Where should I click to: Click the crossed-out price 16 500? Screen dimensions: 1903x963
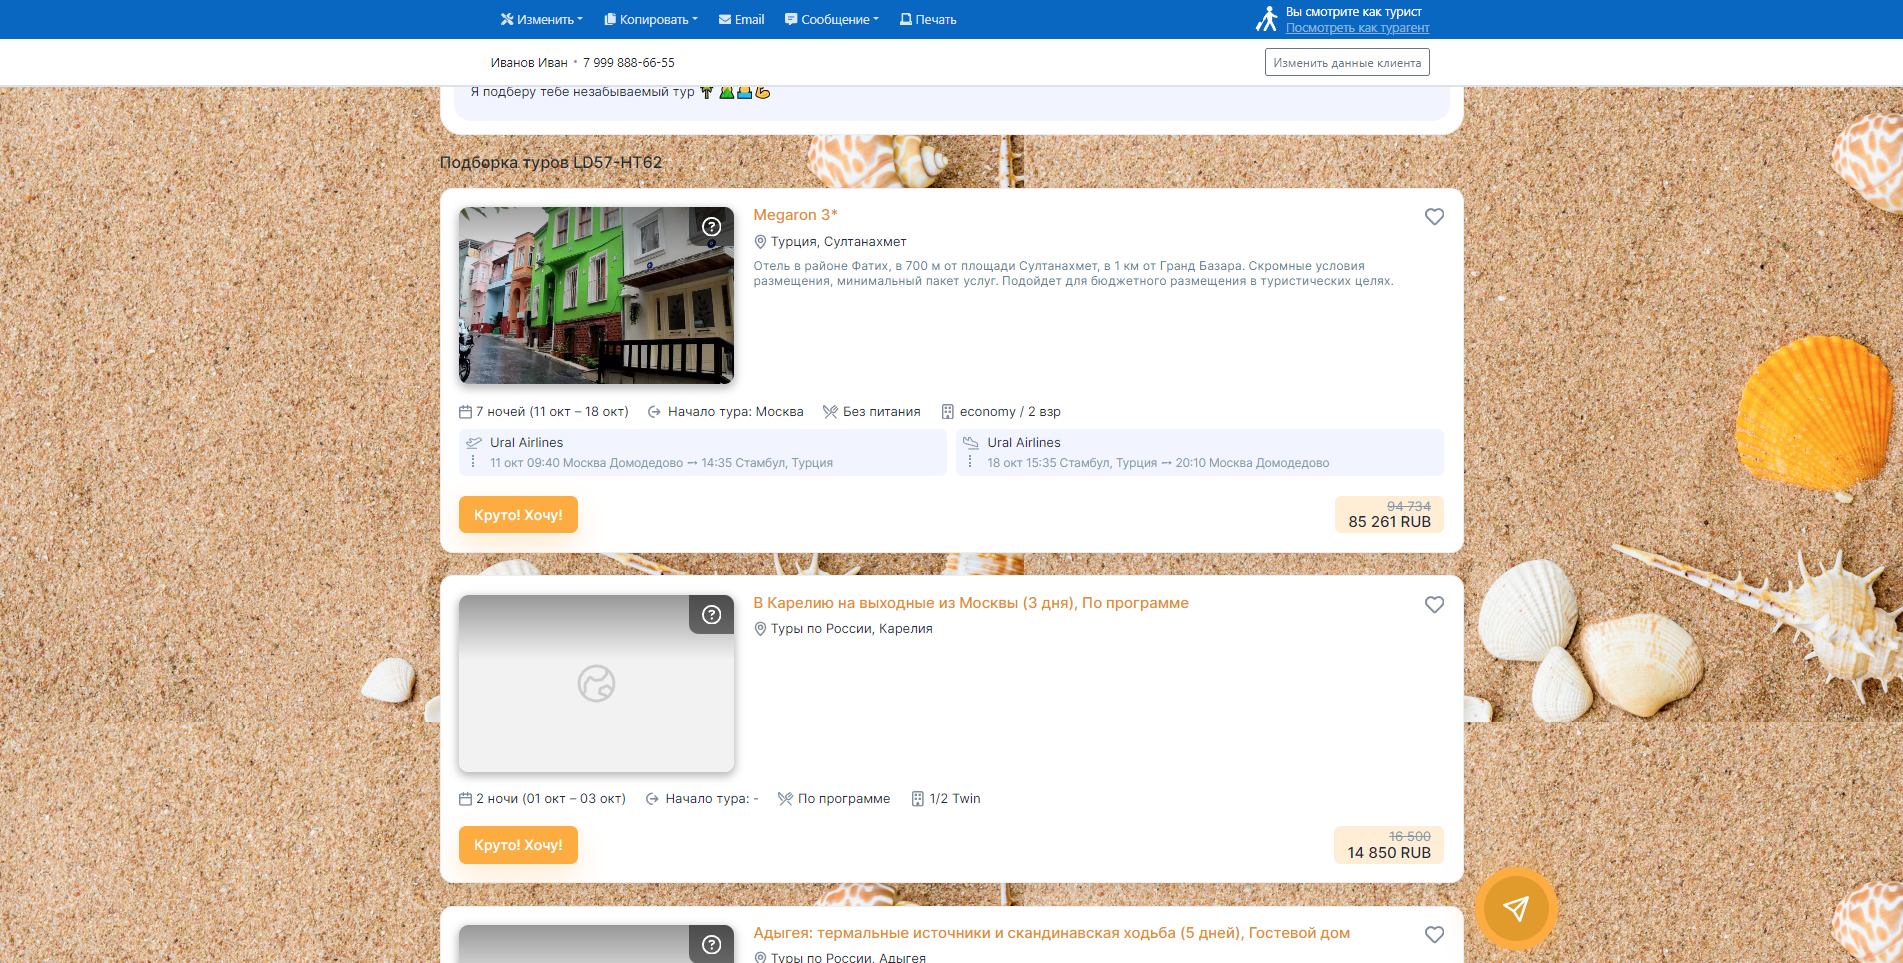click(x=1410, y=836)
